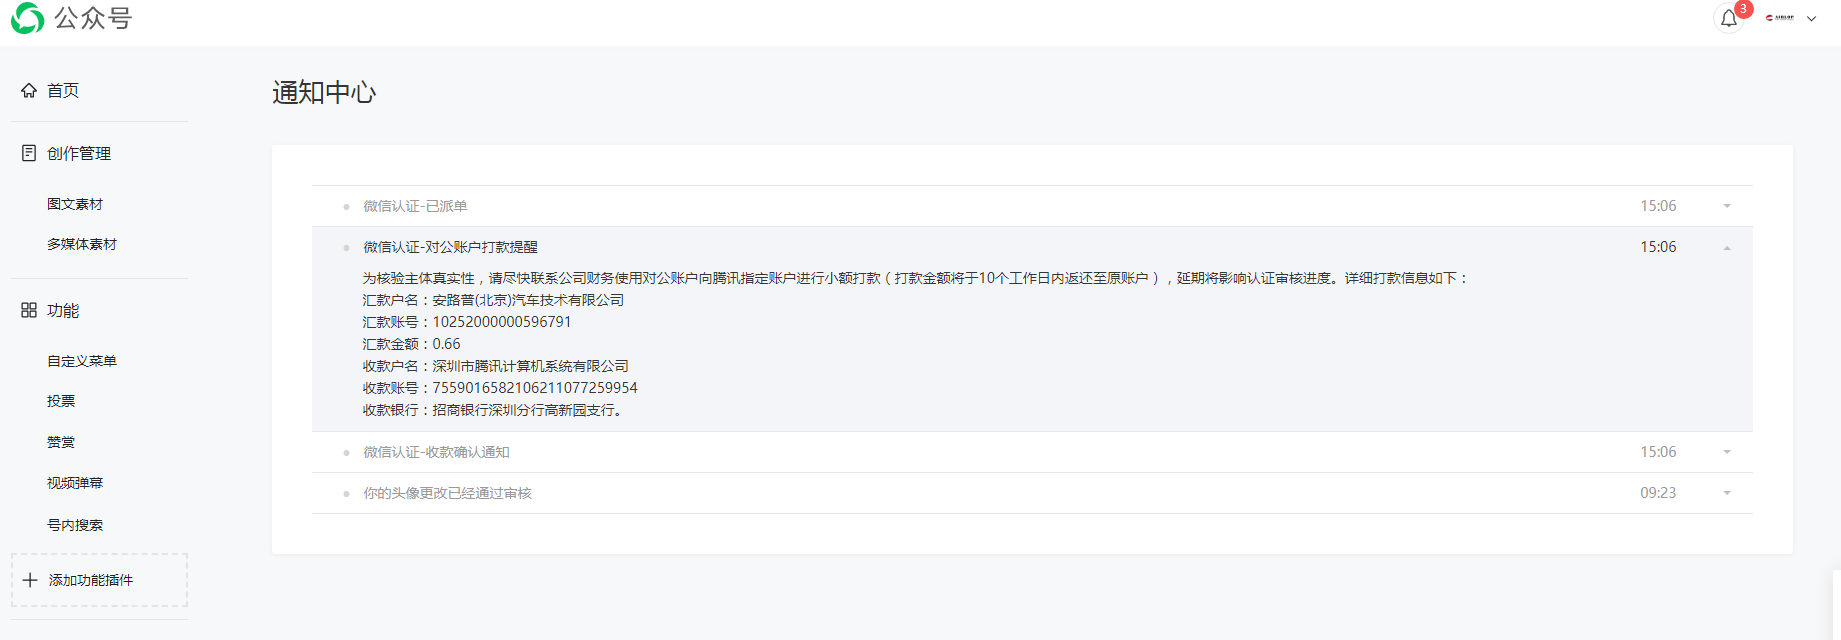Open the notification bell icon
The height and width of the screenshot is (640, 1841).
pos(1728,18)
